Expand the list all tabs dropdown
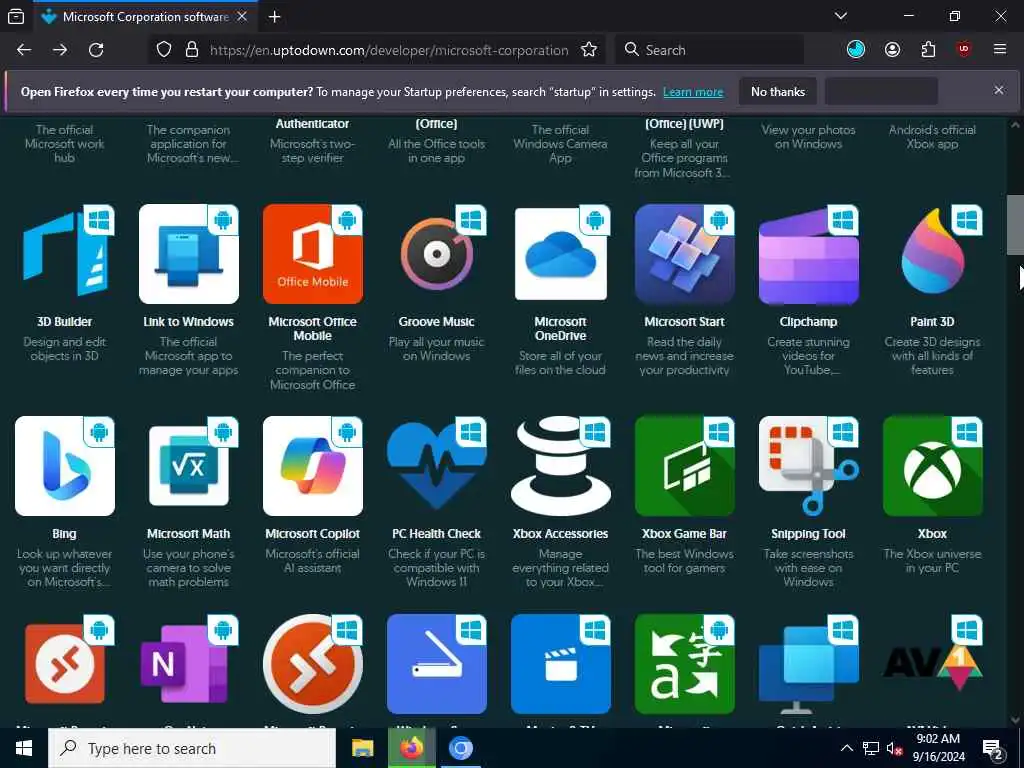This screenshot has height=768, width=1024. point(841,16)
